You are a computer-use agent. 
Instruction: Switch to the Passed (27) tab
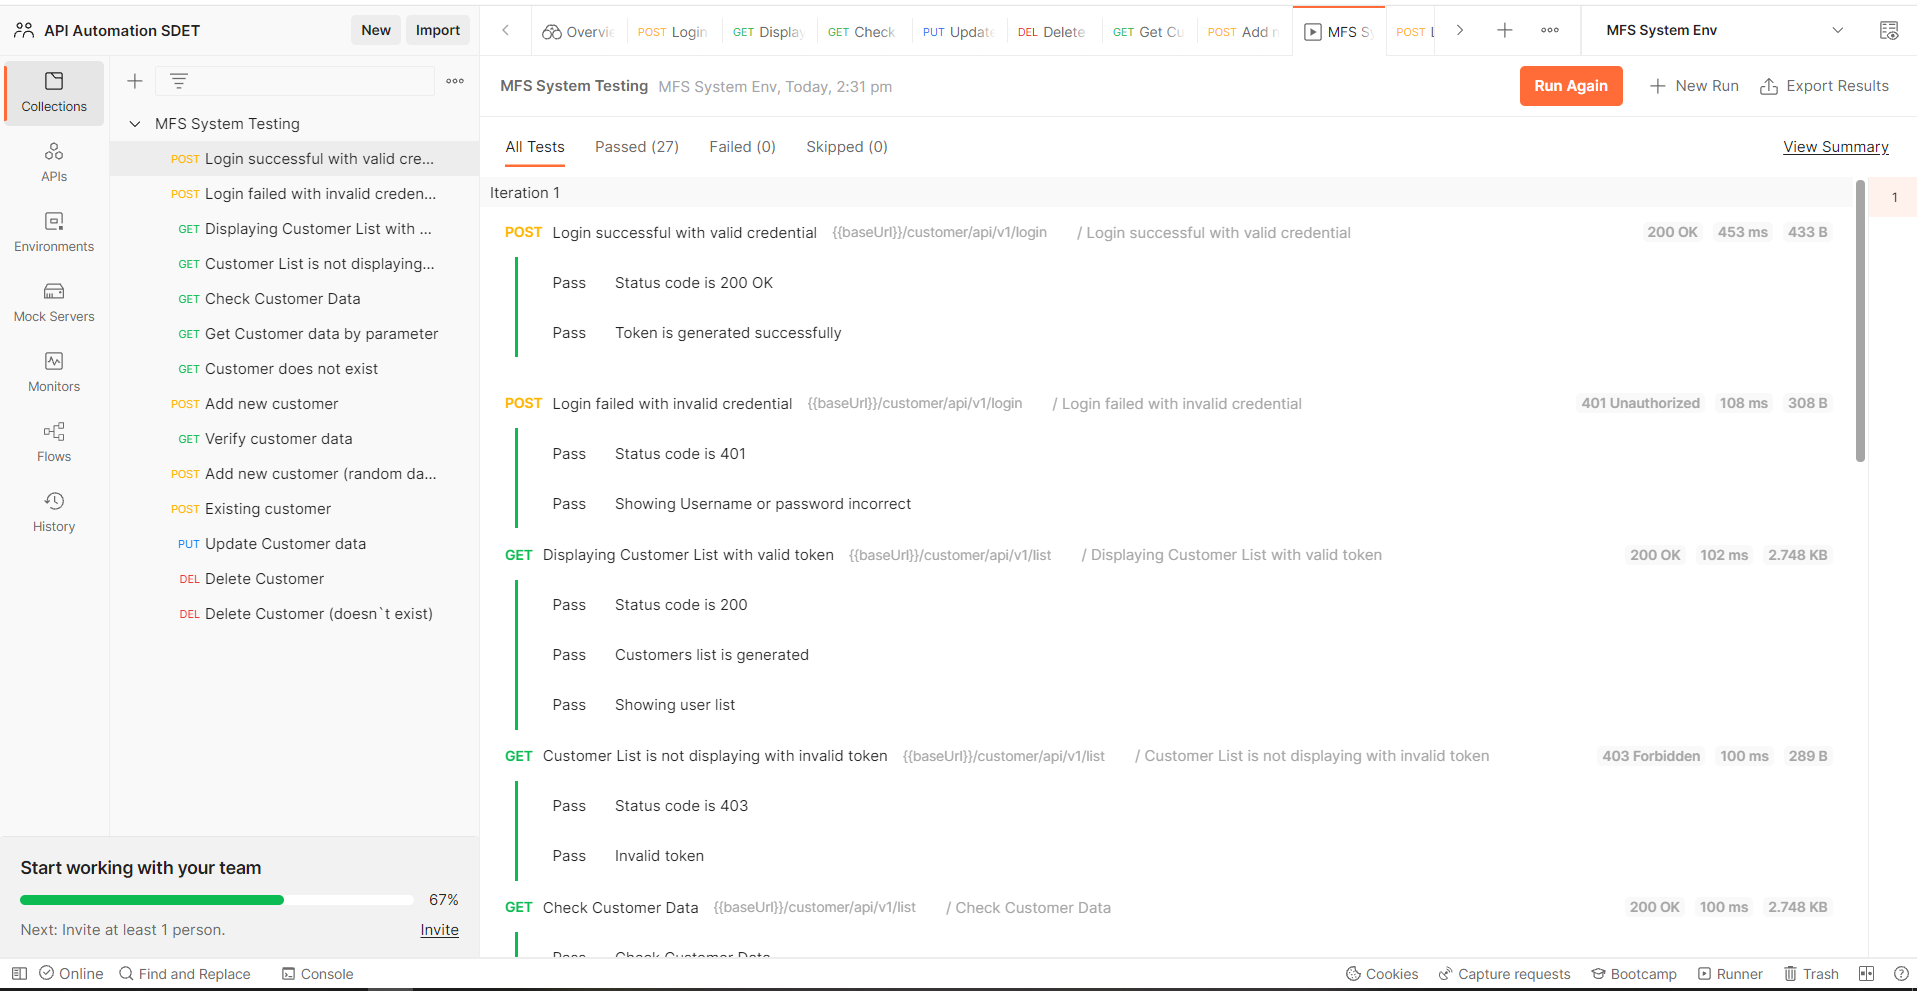tap(636, 146)
